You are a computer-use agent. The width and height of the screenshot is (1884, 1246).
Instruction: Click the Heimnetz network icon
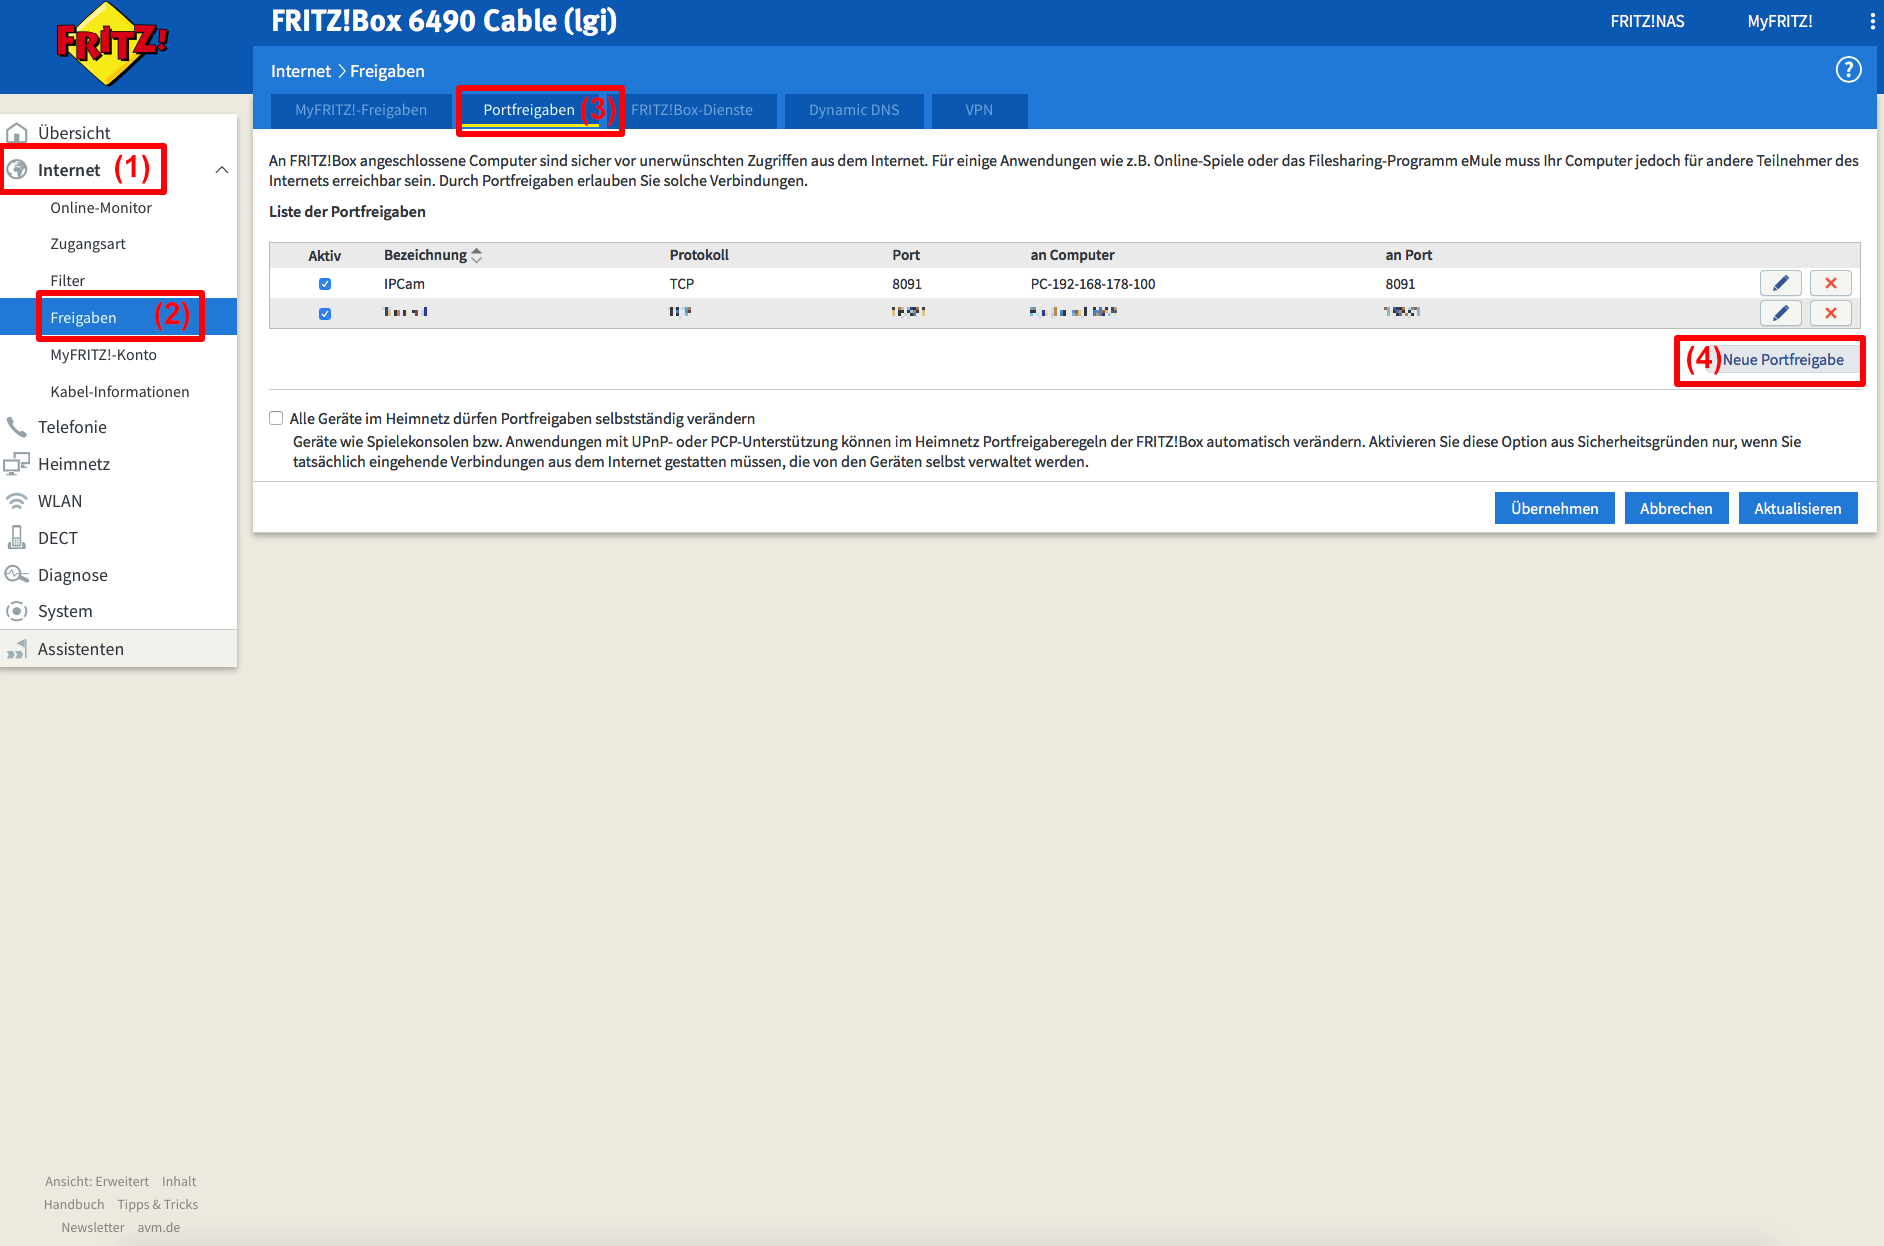[17, 464]
